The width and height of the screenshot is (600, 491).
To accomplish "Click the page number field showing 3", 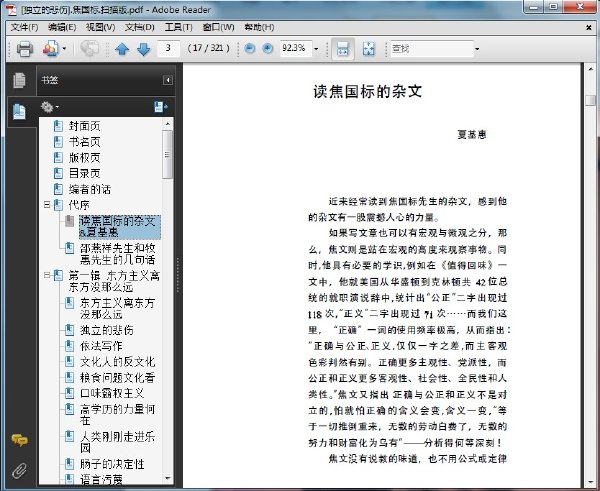I will 168,48.
